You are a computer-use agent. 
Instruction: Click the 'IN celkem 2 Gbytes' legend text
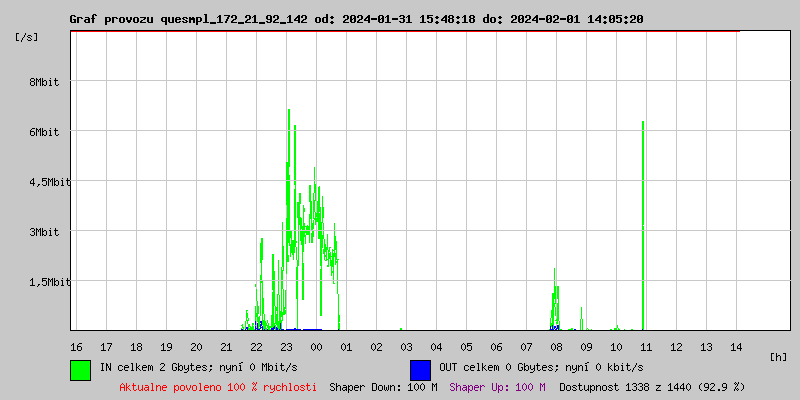198,367
